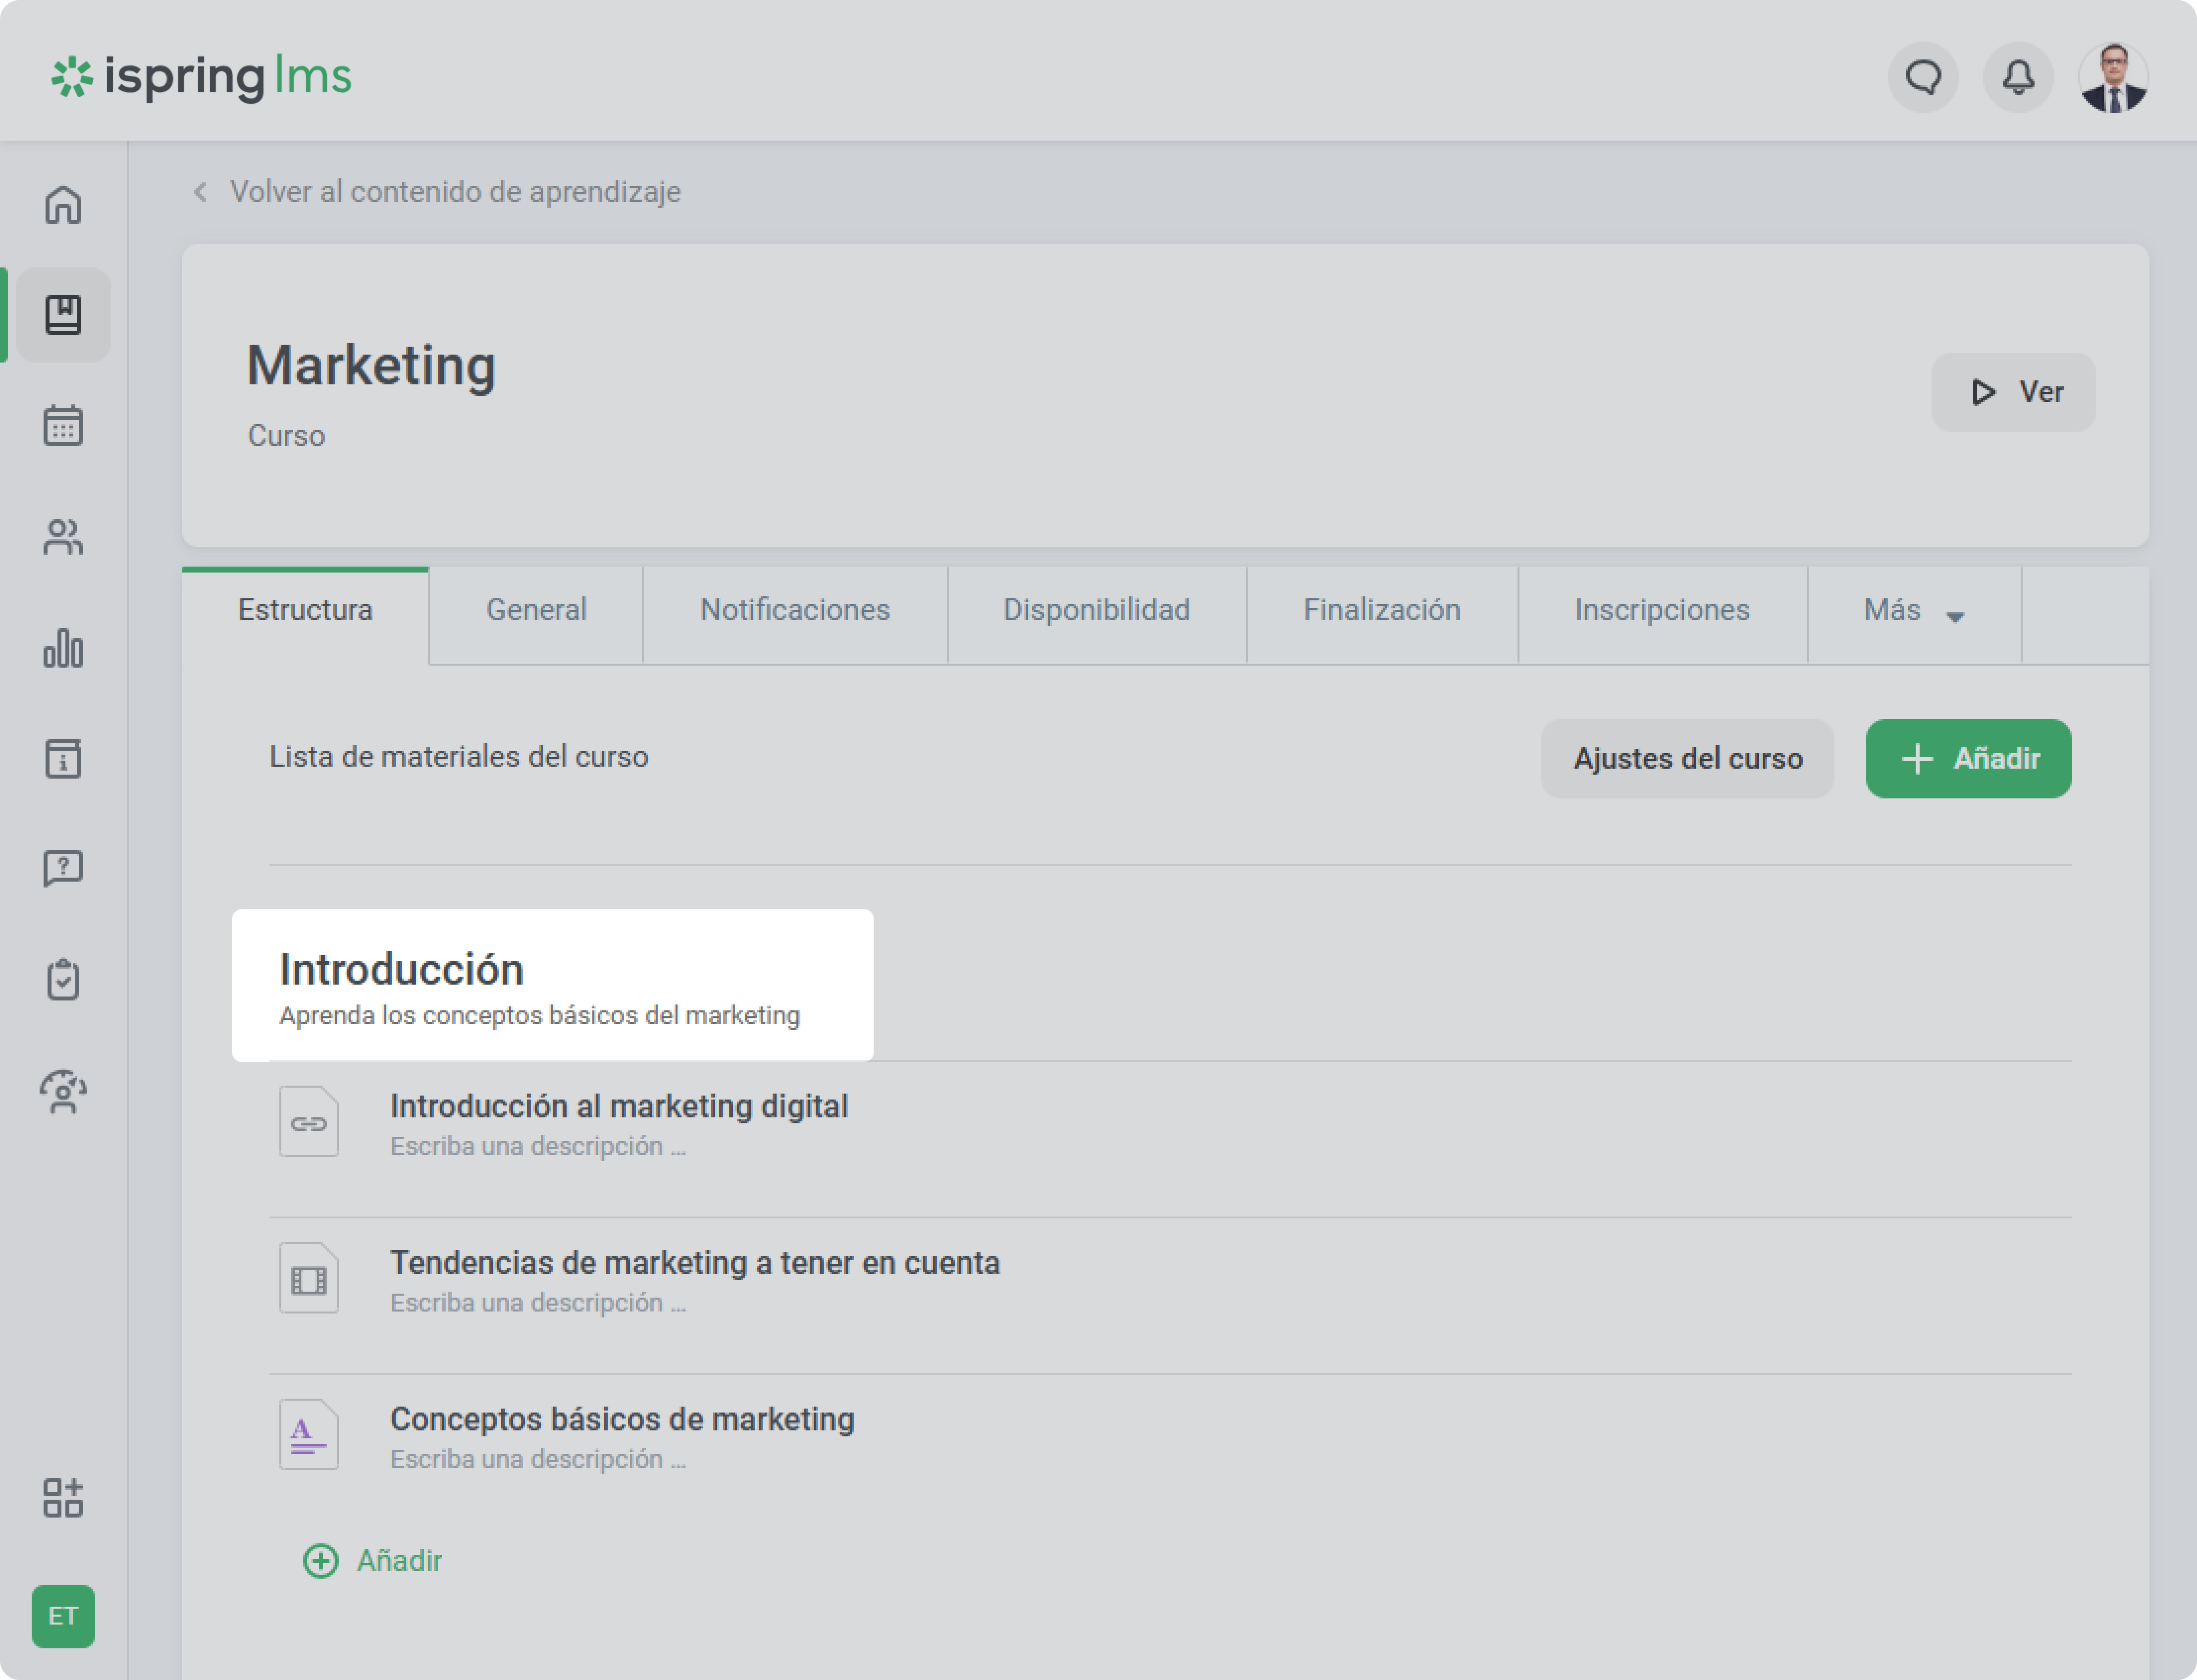Open the Home icon in sidebar

63,205
